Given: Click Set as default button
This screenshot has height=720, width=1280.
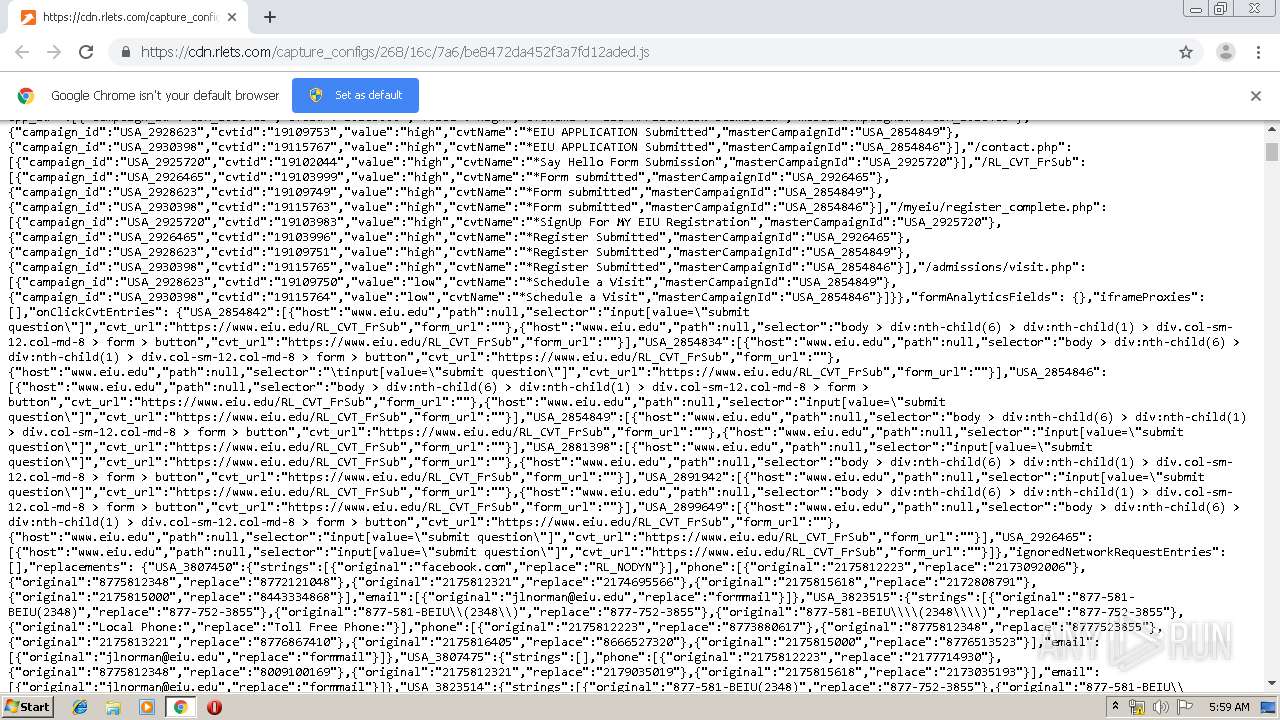Looking at the screenshot, I should 355,95.
